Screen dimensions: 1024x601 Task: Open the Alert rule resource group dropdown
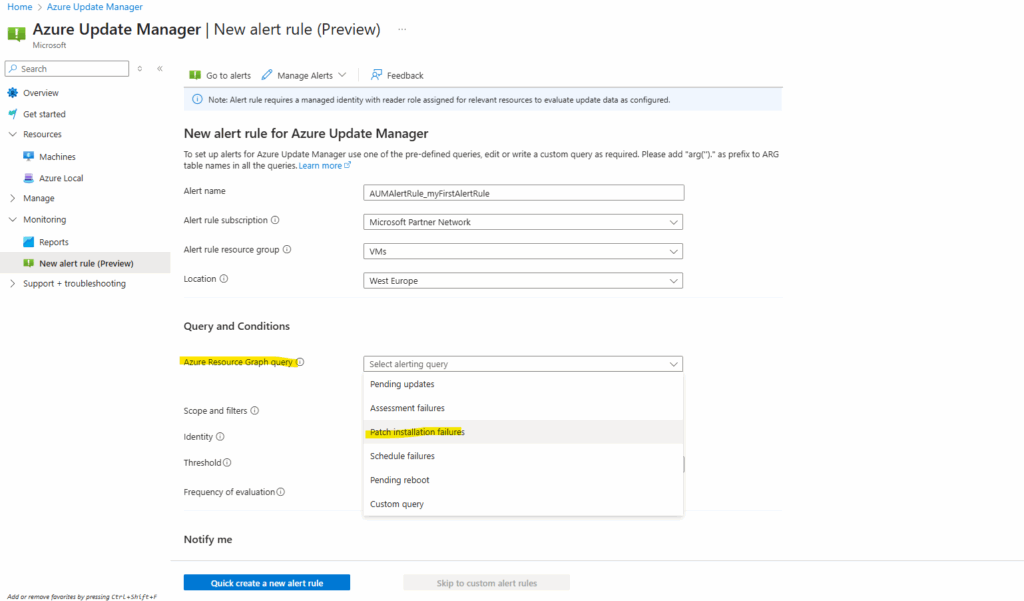click(523, 252)
